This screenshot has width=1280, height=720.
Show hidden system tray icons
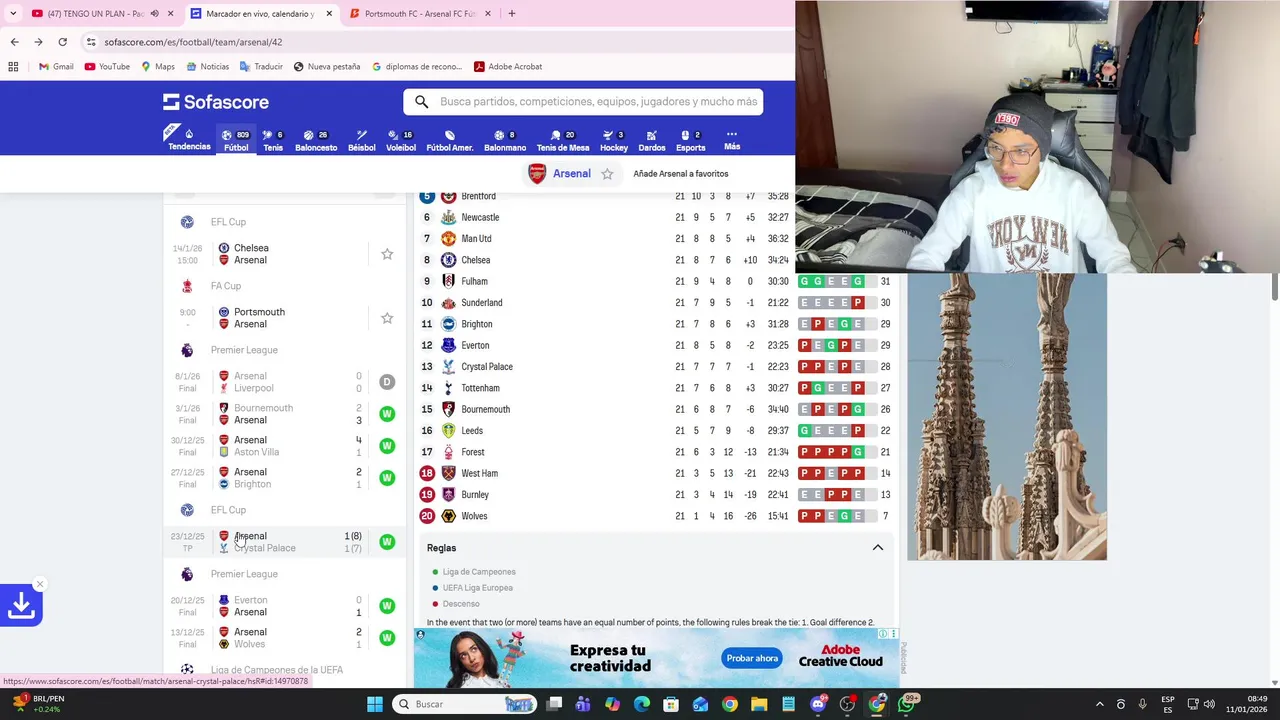coord(1099,704)
